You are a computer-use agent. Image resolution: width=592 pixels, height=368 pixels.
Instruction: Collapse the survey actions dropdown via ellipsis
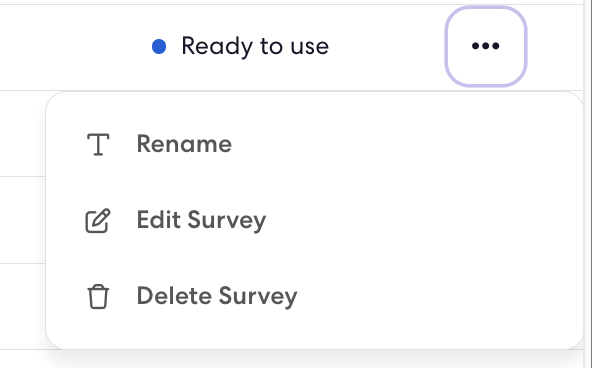(x=486, y=46)
